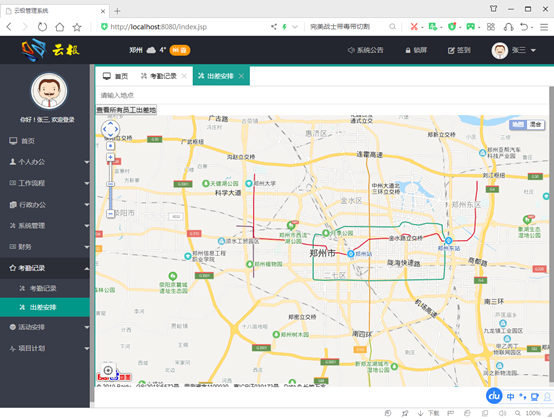This screenshot has width=554, height=419.
Task: Reload the page with the refresh icon
Action: click(x=42, y=27)
